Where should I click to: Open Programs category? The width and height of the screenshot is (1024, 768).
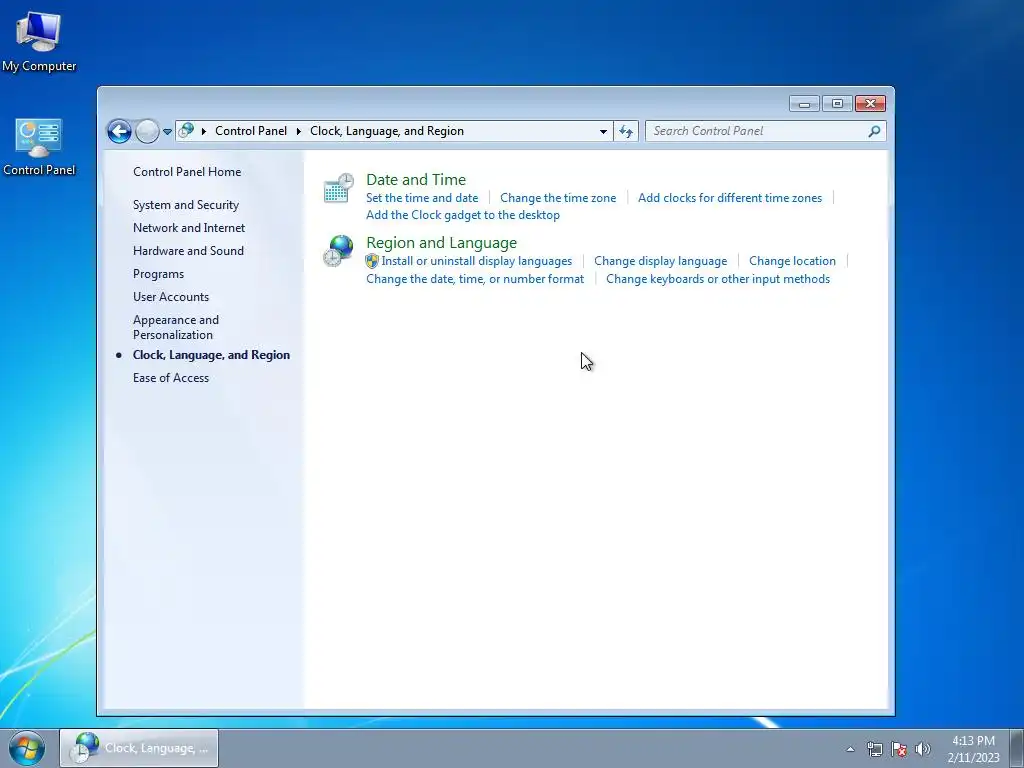click(158, 274)
